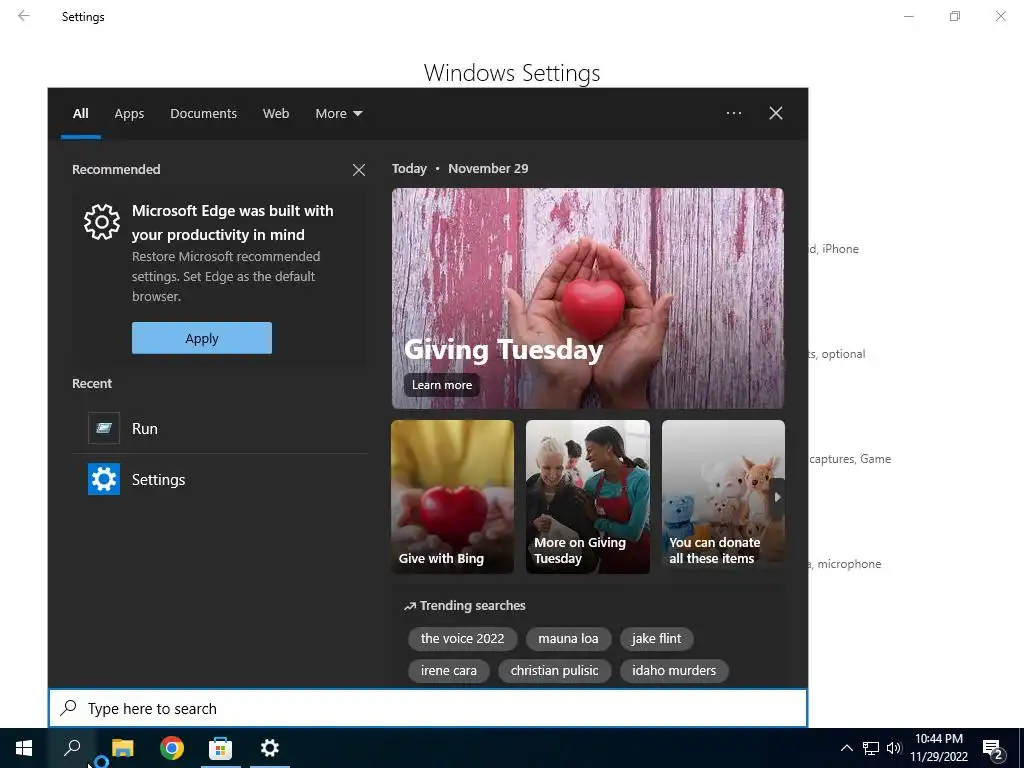Open the notification action center
The width and height of the screenshot is (1024, 768).
click(993, 749)
